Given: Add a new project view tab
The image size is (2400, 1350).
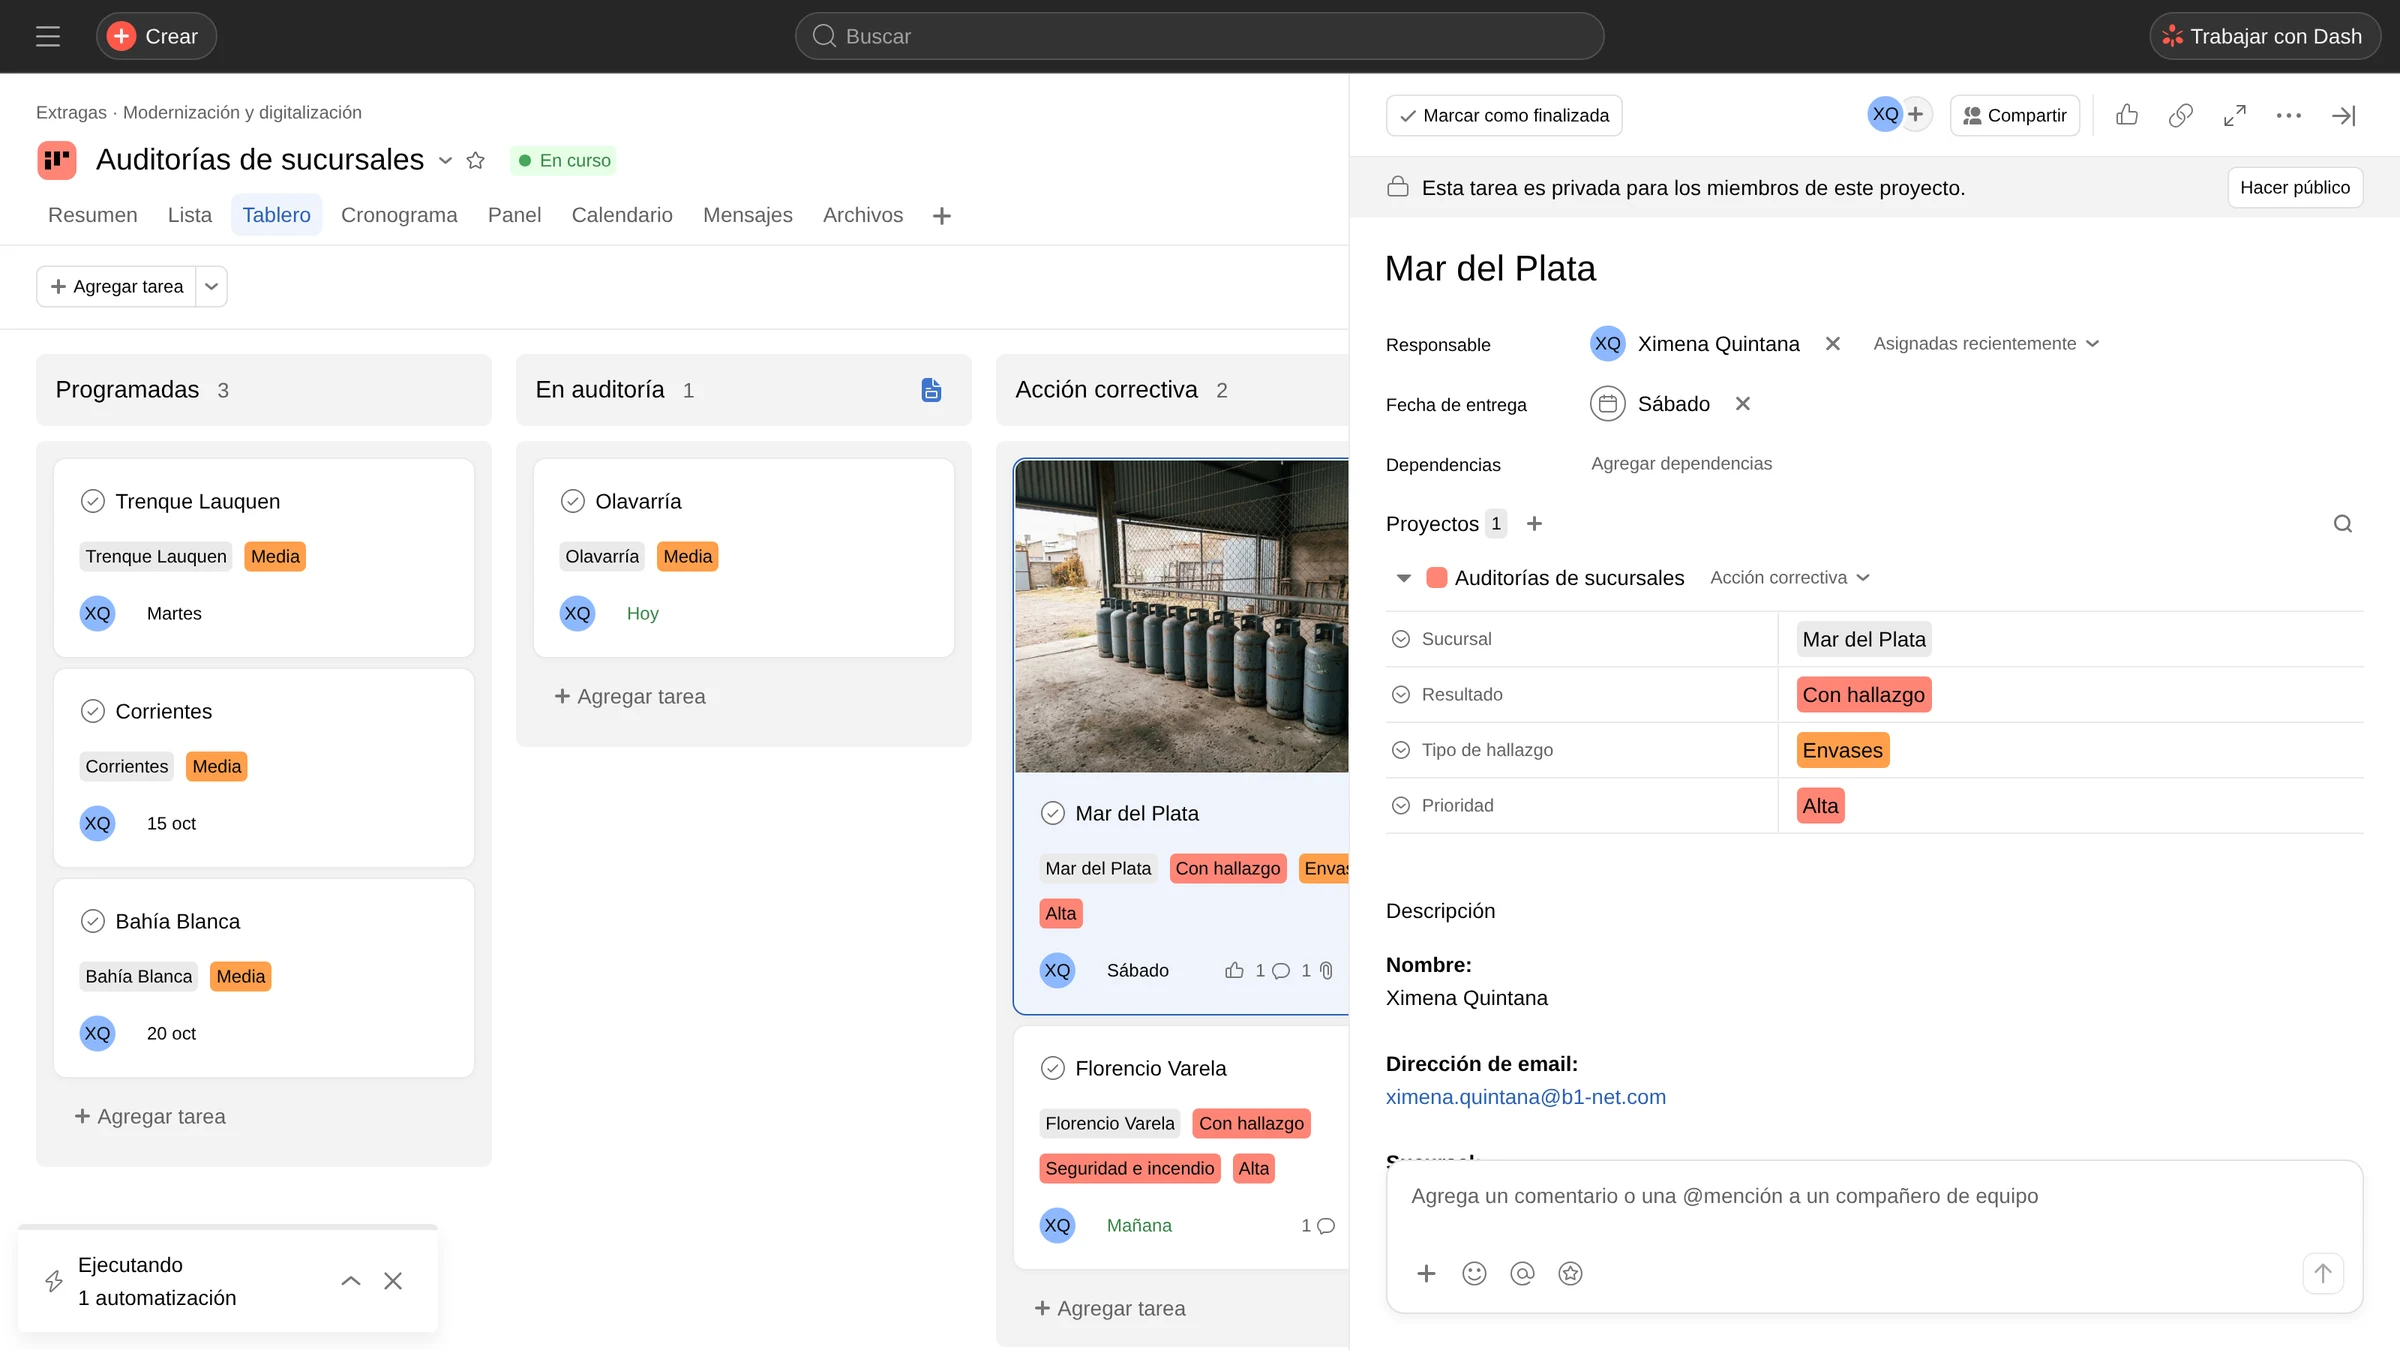Looking at the screenshot, I should [941, 215].
